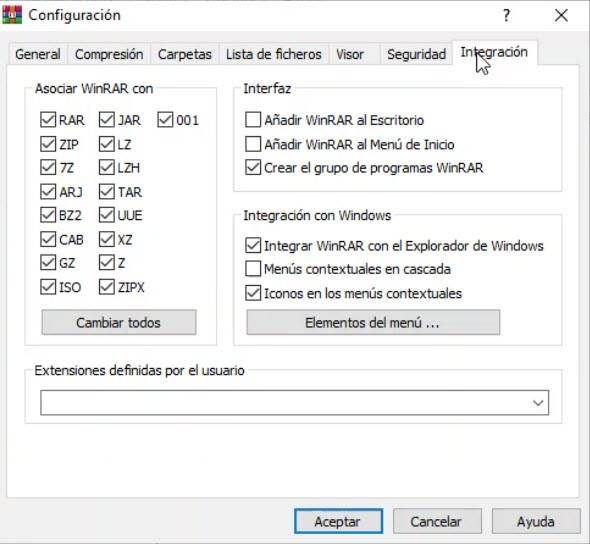This screenshot has width=590, height=544.
Task: Click the Cancelar button
Action: pos(437,521)
